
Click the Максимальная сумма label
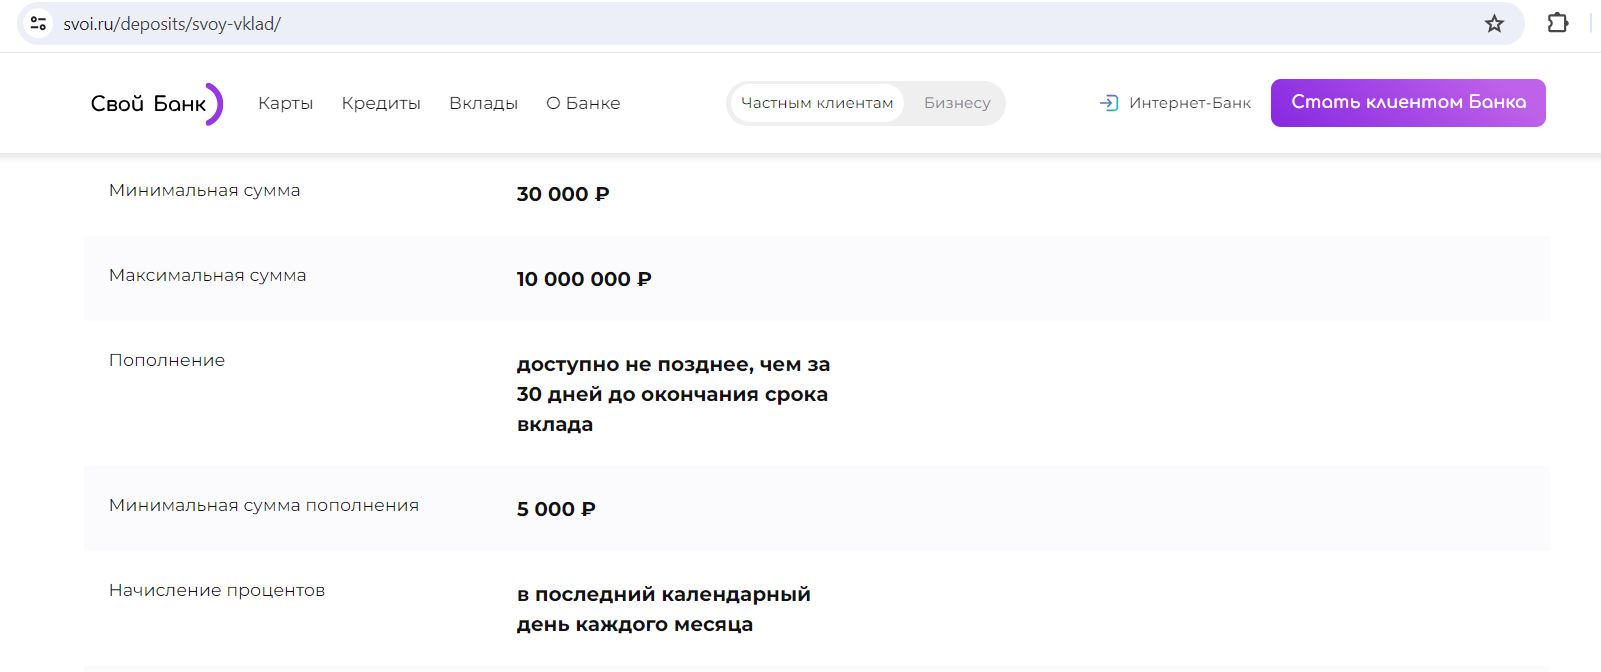coord(207,275)
